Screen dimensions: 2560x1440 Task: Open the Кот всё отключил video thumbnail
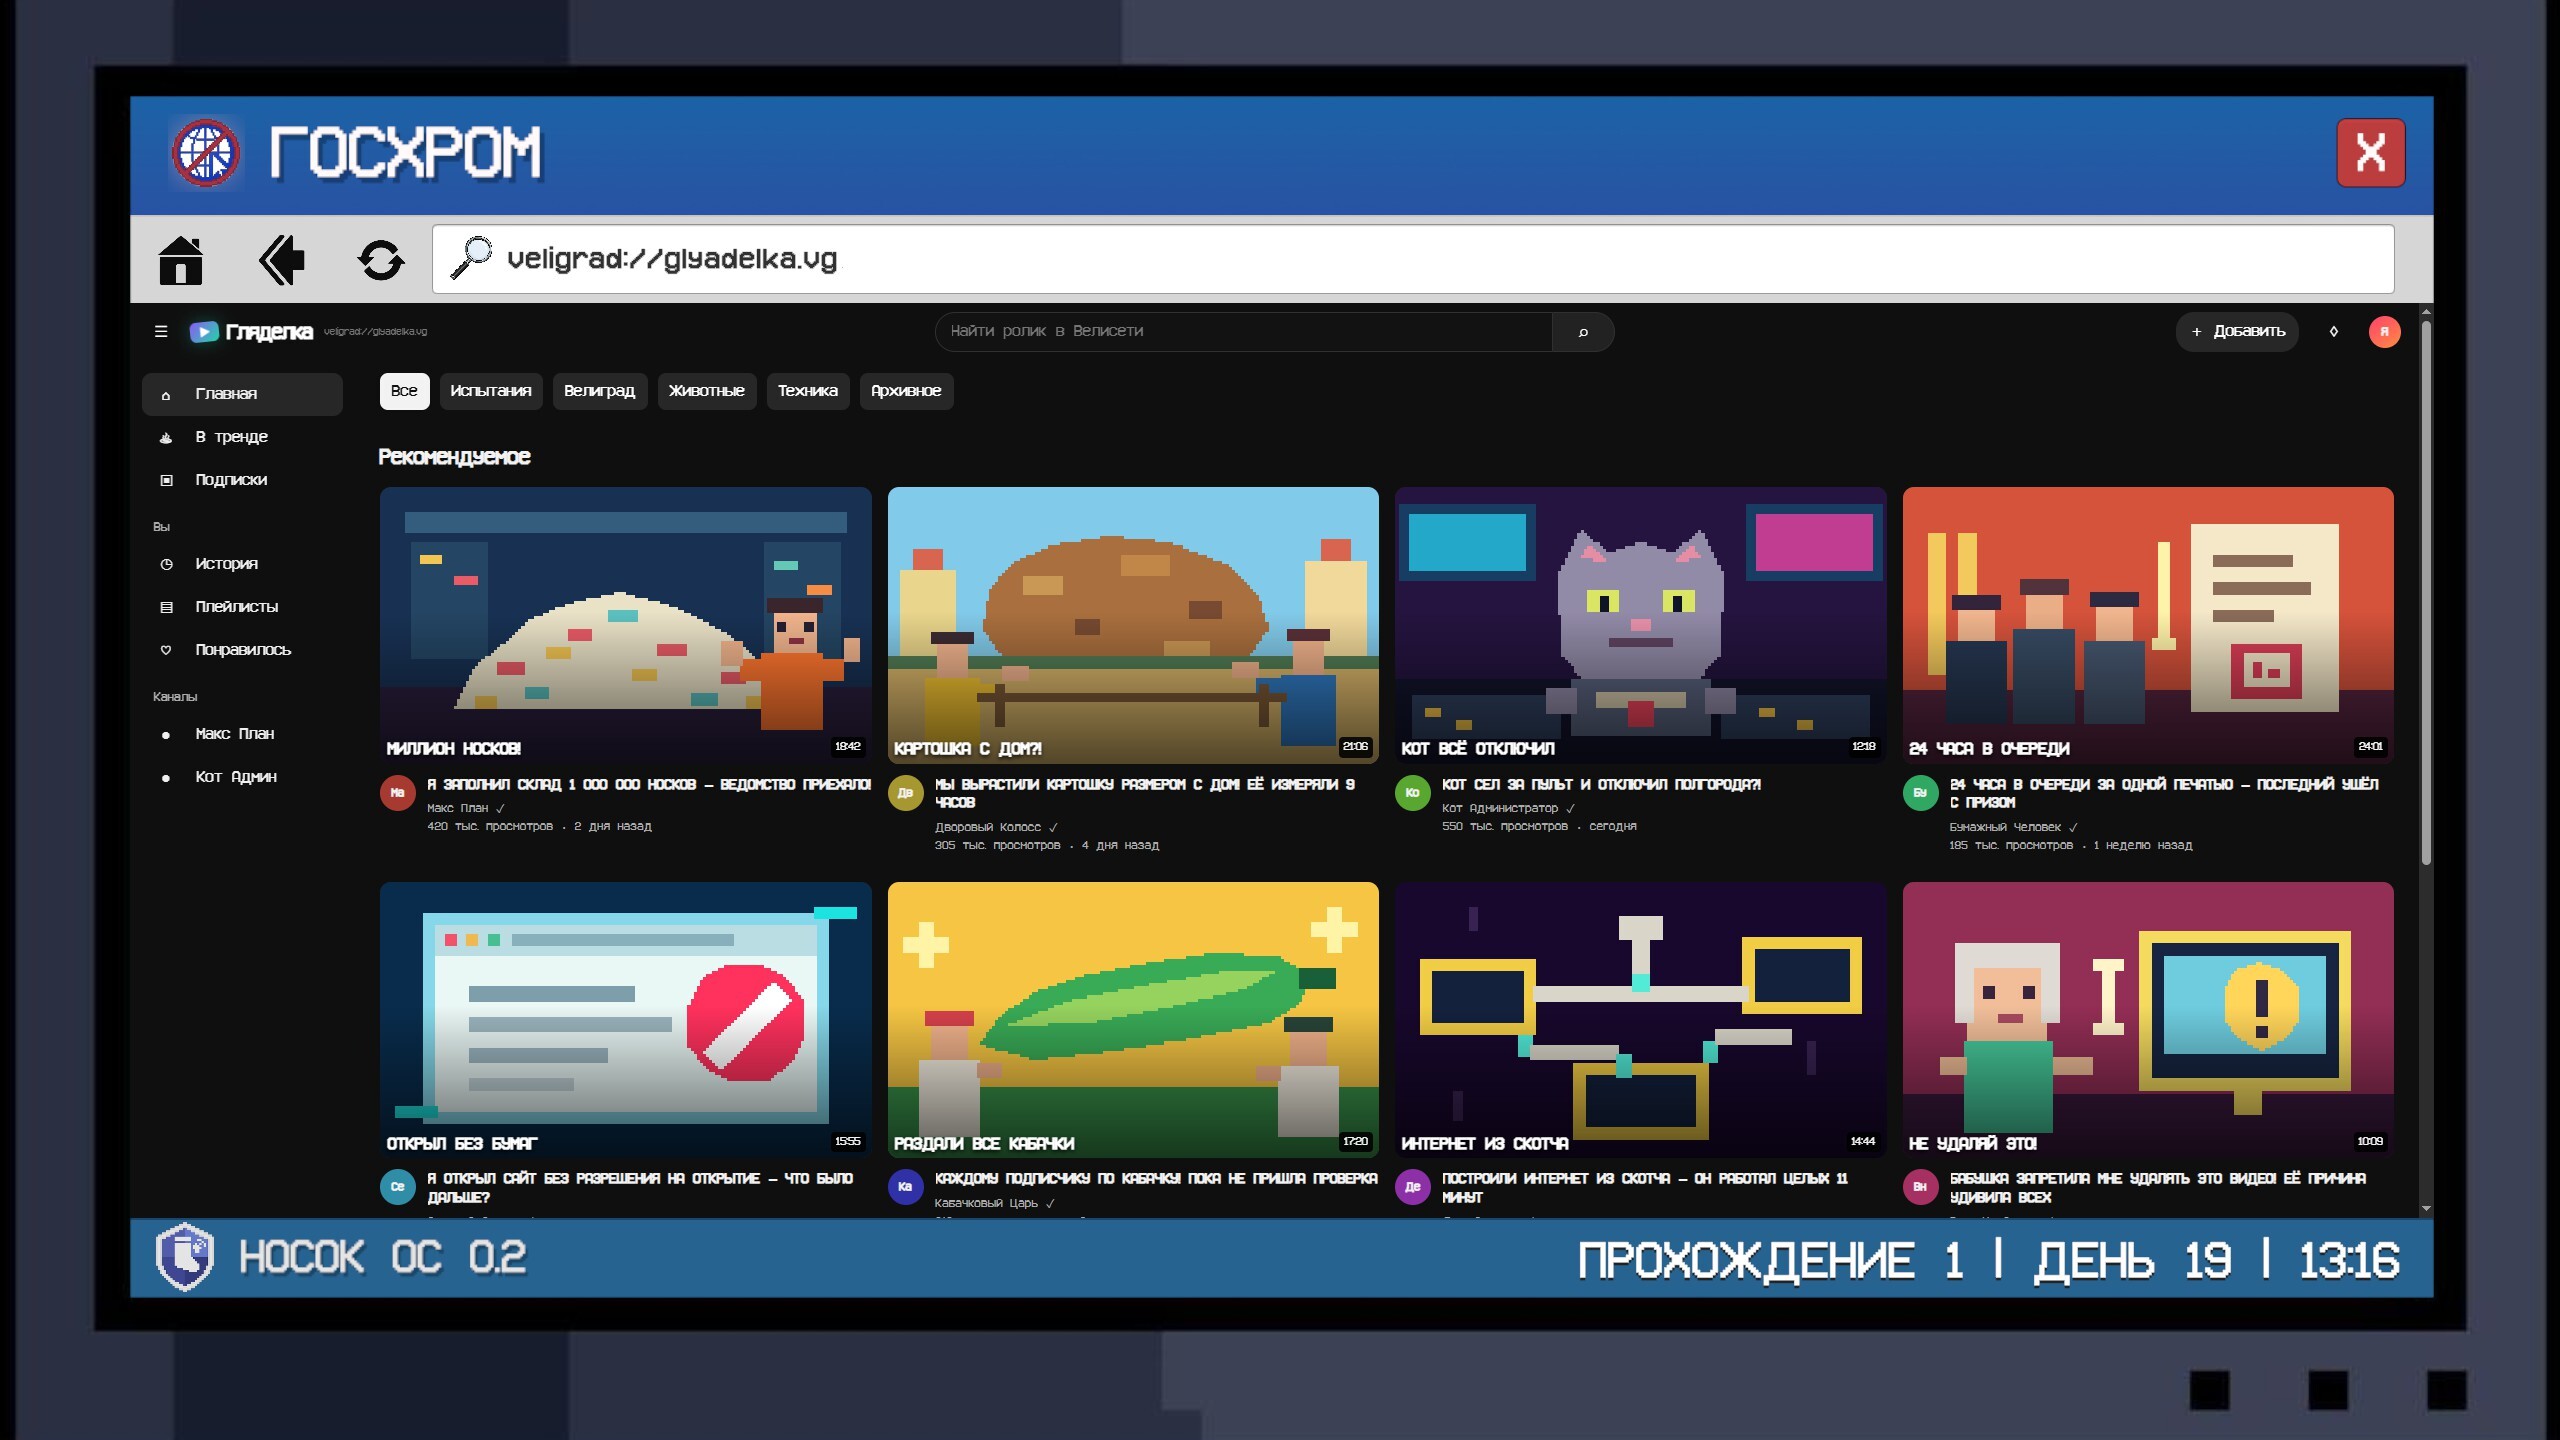[1640, 625]
